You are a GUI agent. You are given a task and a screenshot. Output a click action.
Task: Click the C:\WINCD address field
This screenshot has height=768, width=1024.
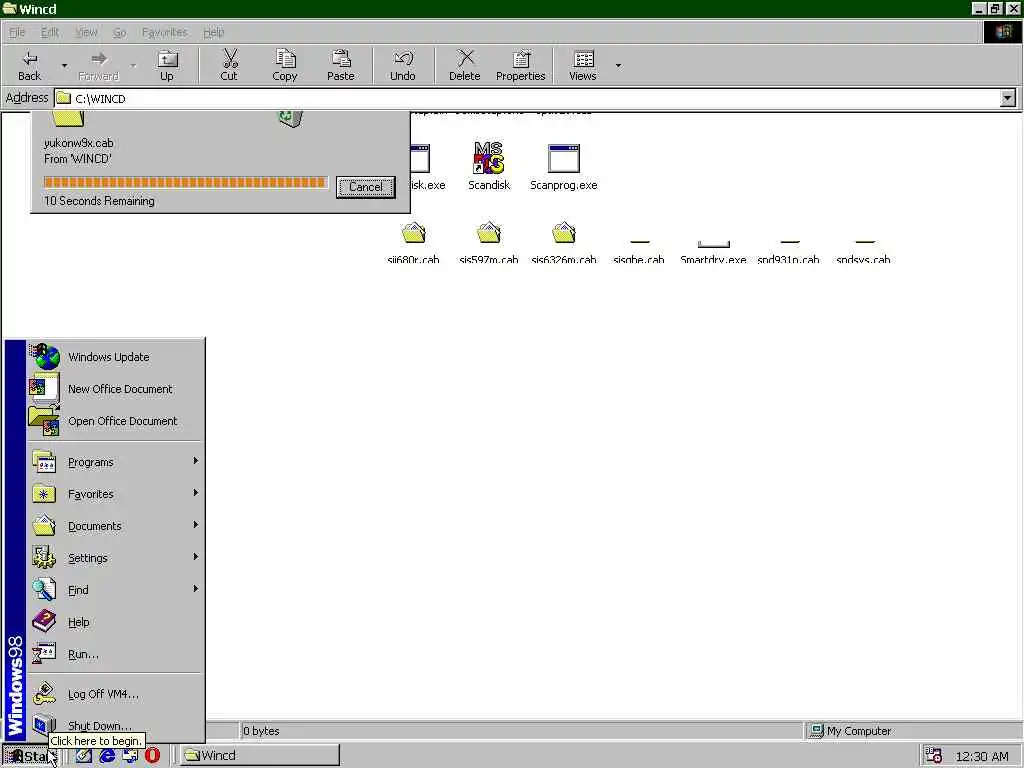528,99
